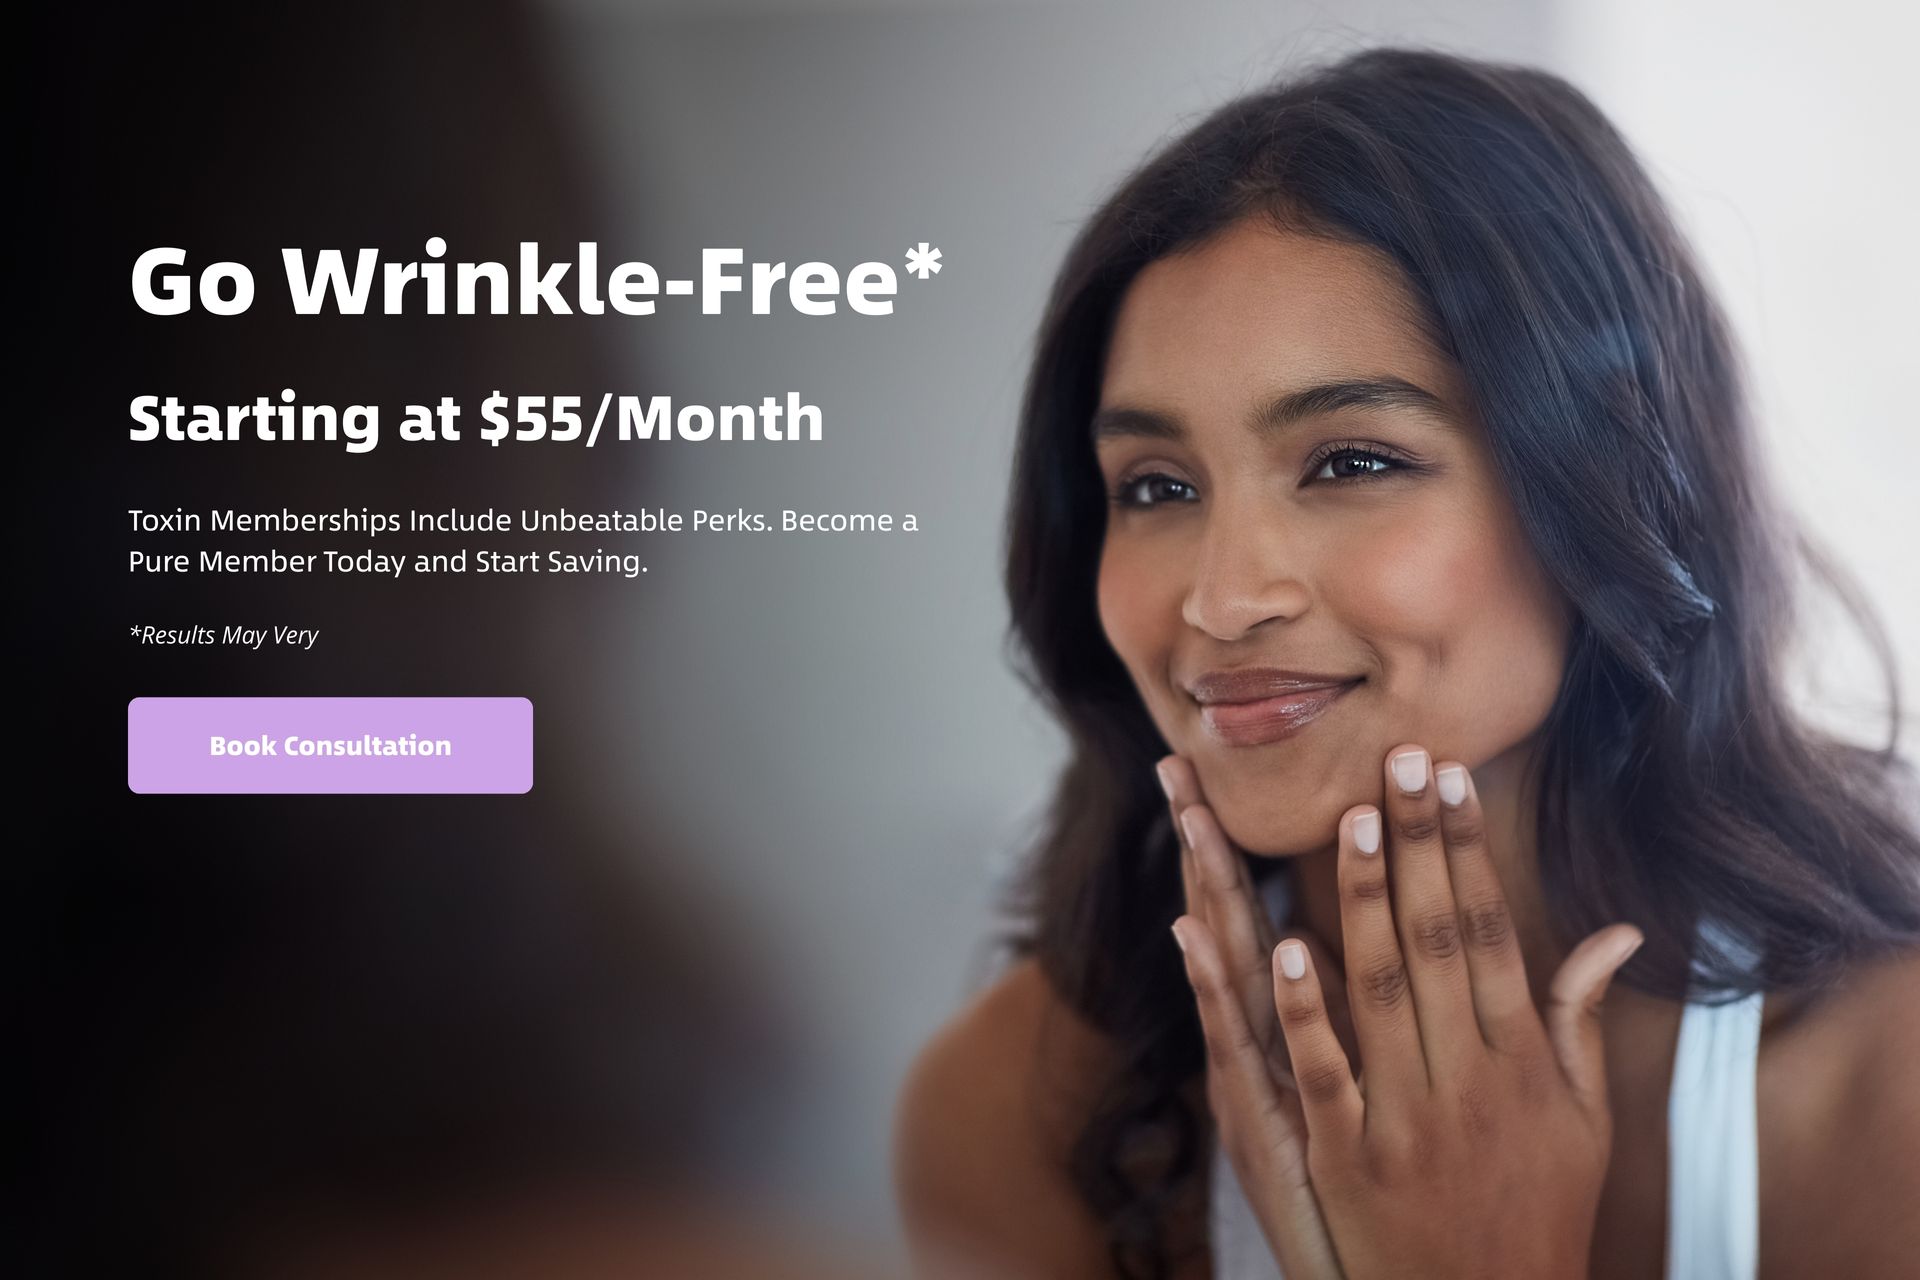Viewport: 1920px width, 1280px height.
Task: Select the Toxin Memberships paragraph text
Action: 523,541
